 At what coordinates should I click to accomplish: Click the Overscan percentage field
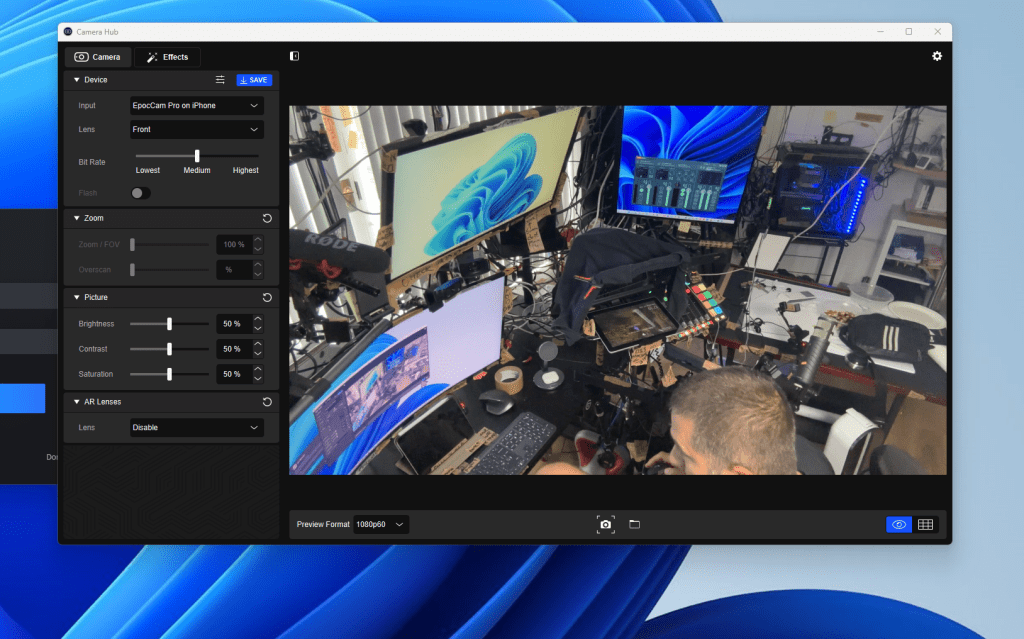pos(234,269)
